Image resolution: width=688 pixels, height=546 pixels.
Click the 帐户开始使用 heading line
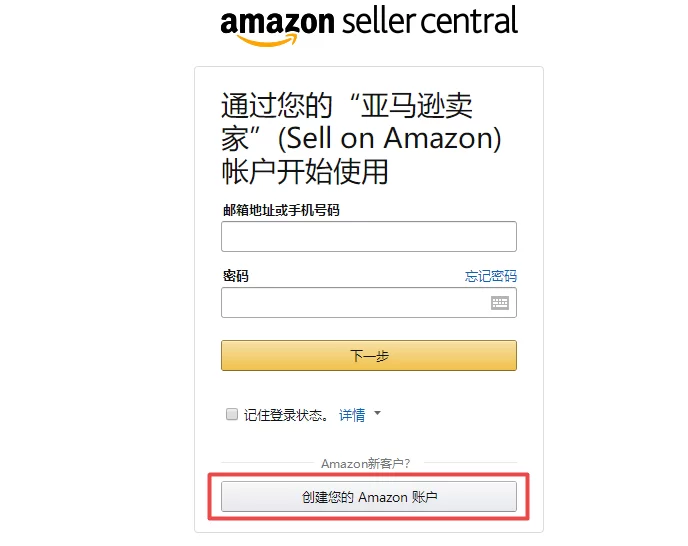click(304, 170)
